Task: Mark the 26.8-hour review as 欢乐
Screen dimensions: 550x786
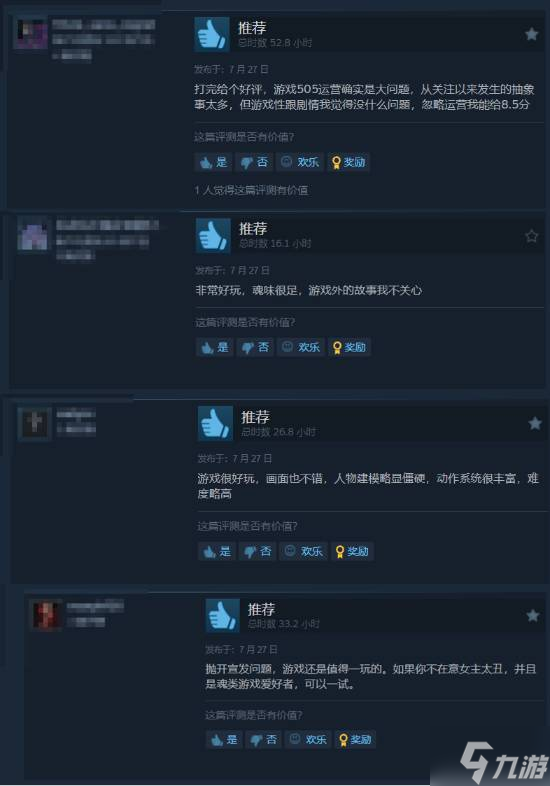Action: click(x=303, y=551)
